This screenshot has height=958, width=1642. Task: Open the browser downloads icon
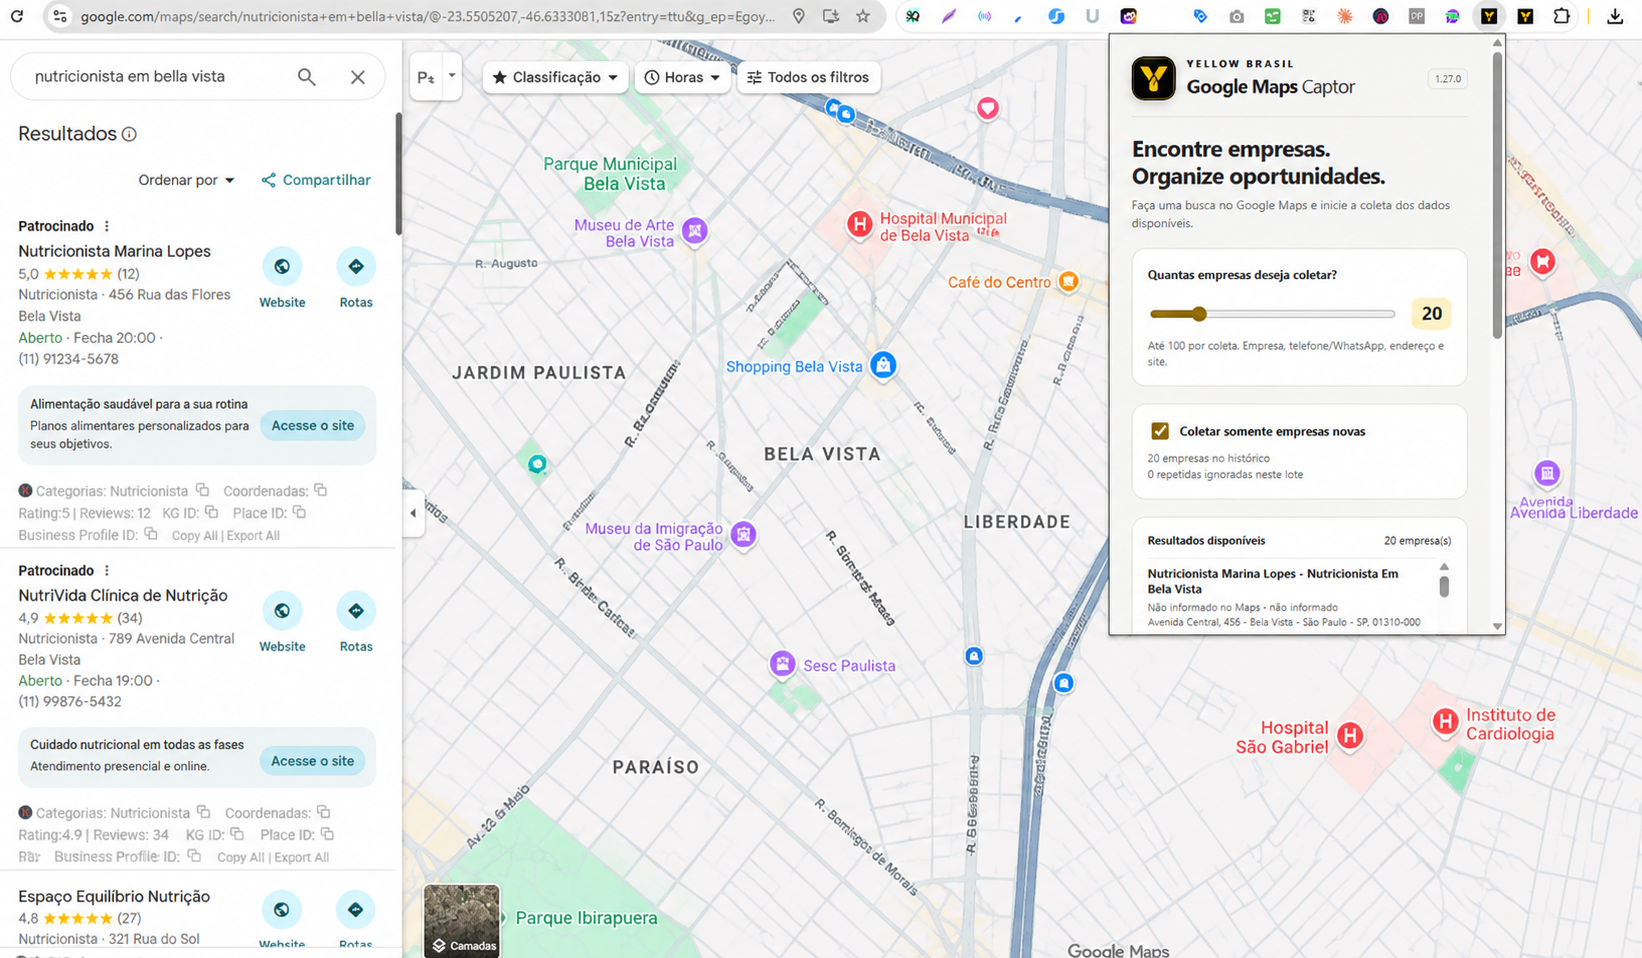tap(1615, 16)
